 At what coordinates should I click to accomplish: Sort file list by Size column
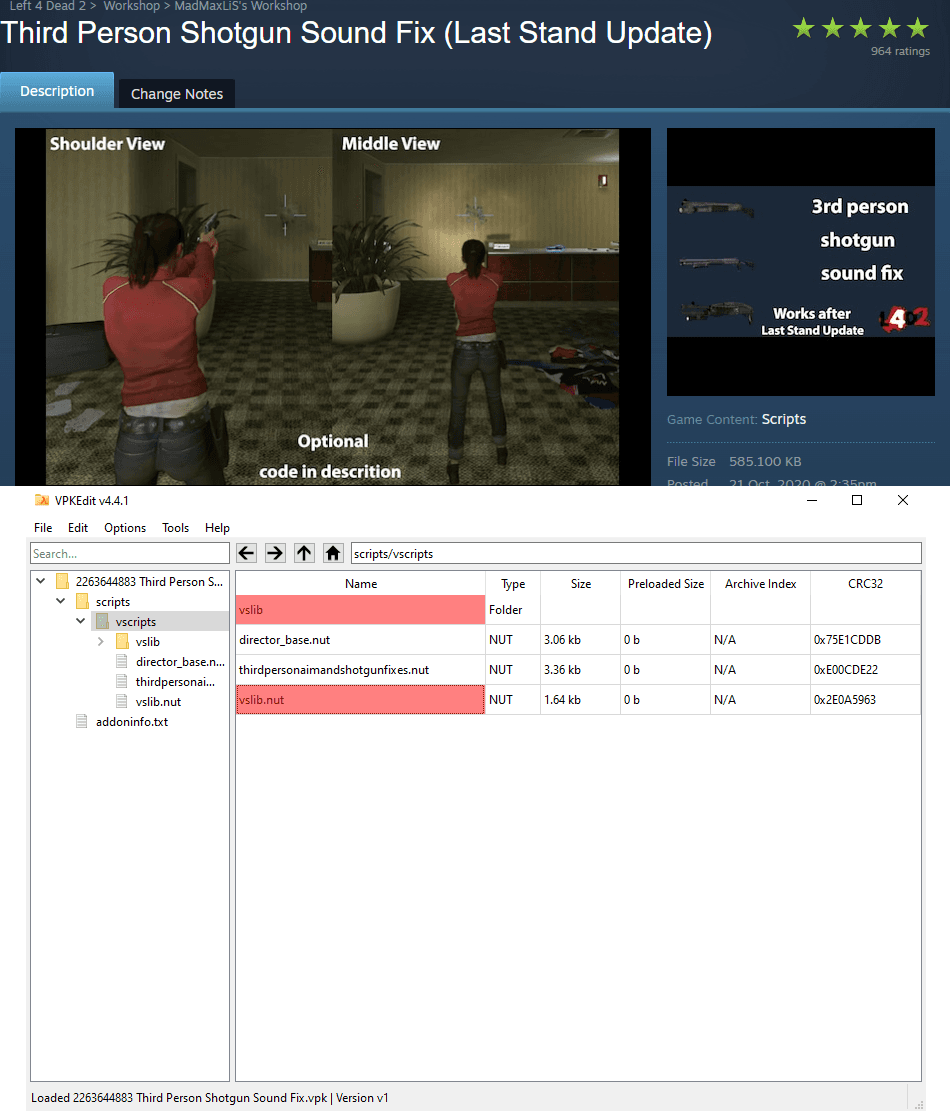tap(580, 584)
